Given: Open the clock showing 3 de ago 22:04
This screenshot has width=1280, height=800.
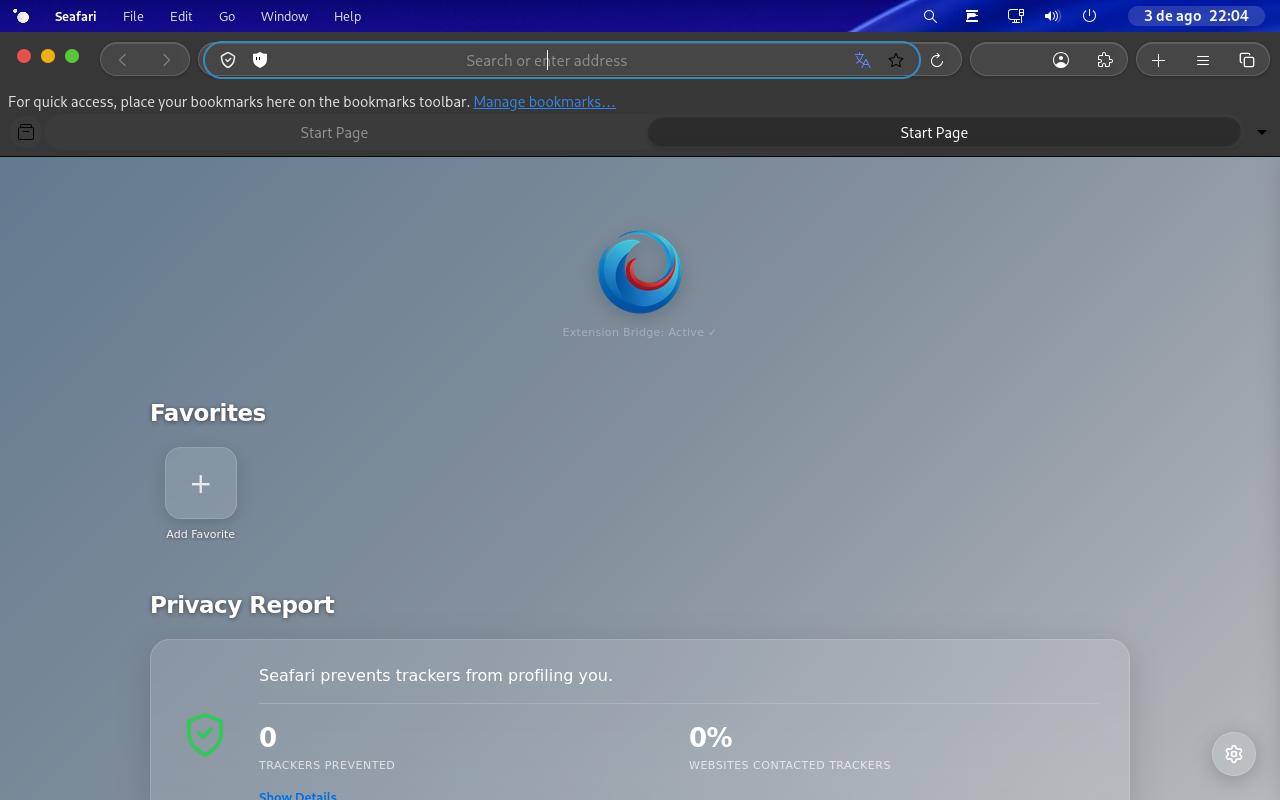Looking at the screenshot, I should point(1196,16).
